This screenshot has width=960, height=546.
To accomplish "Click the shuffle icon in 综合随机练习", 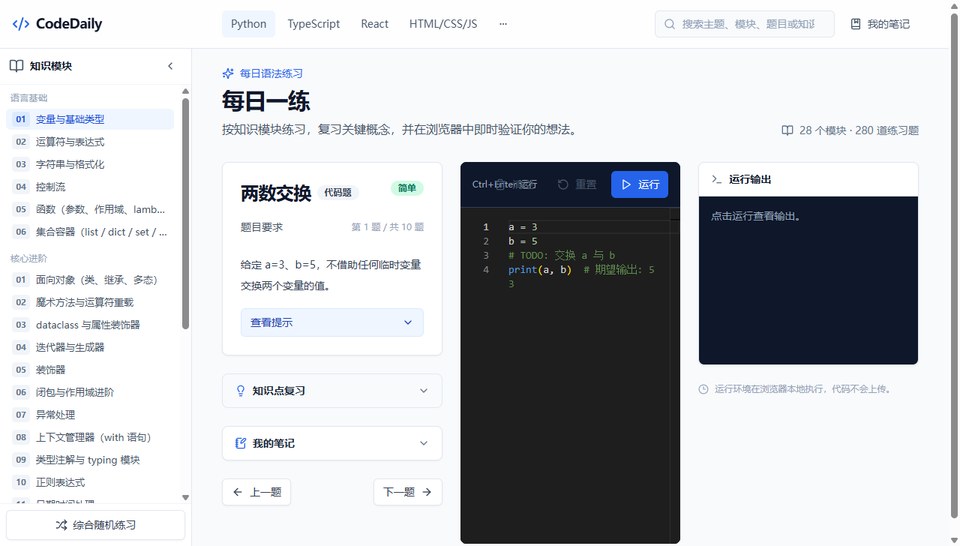I will (61, 525).
